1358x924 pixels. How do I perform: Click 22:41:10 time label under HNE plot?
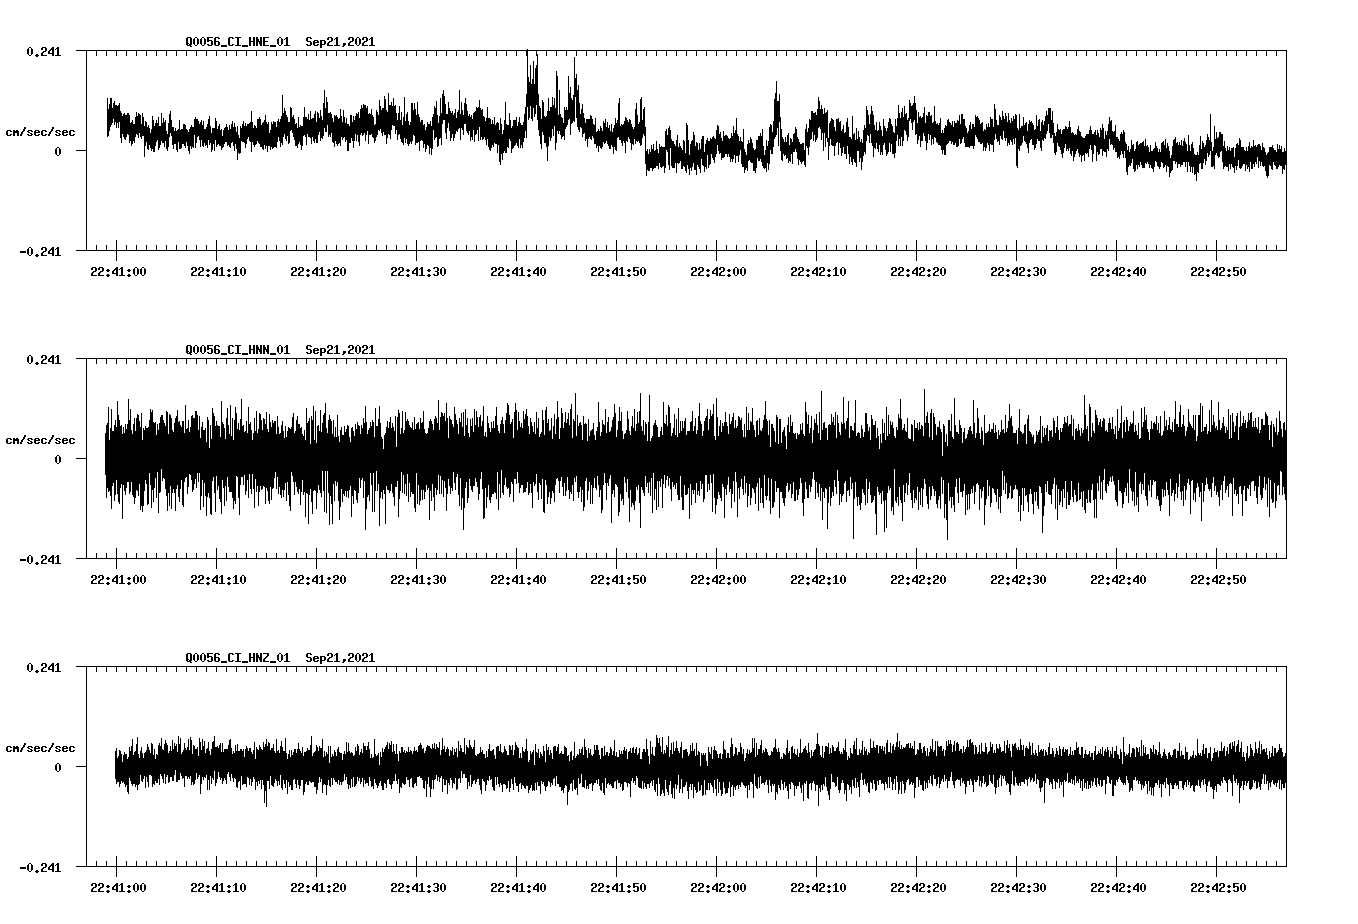(218, 271)
